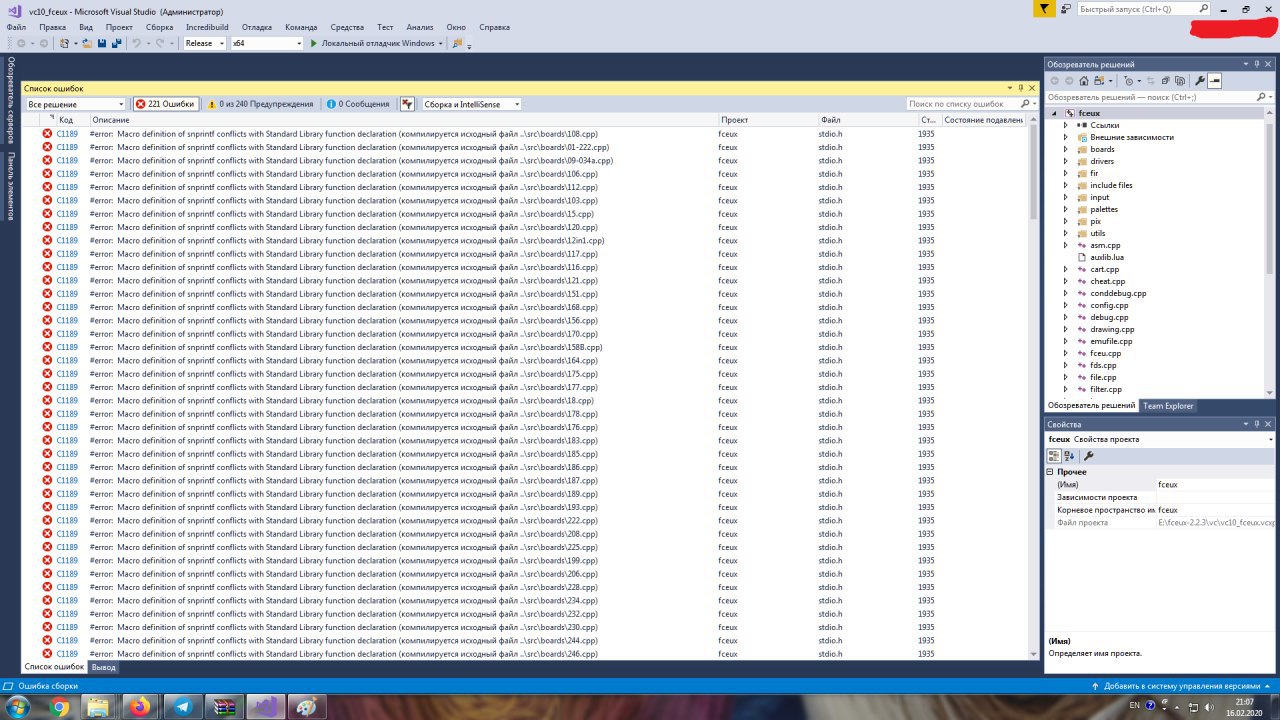This screenshot has height=720, width=1280.
Task: Open the Сборка и IntelliSense dropdown
Action: [471, 104]
